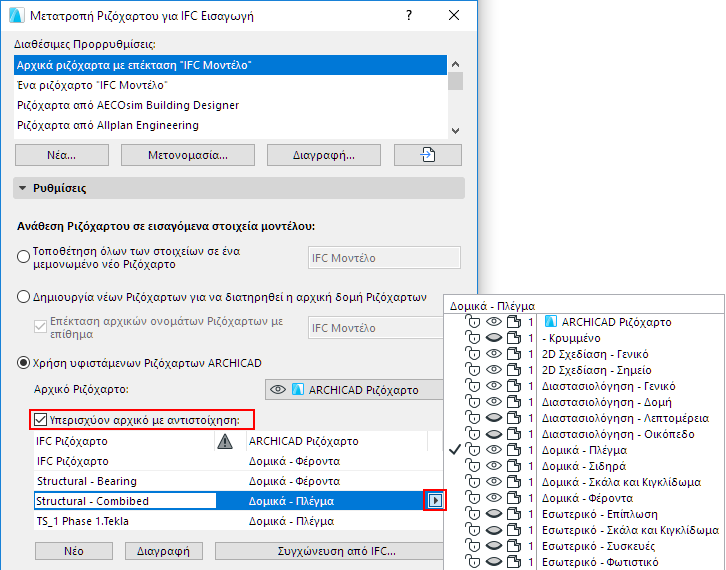This screenshot has width=726, height=570.
Task: Choose Εσωτερικό - Συσκευές from layer popup
Action: click(x=598, y=546)
